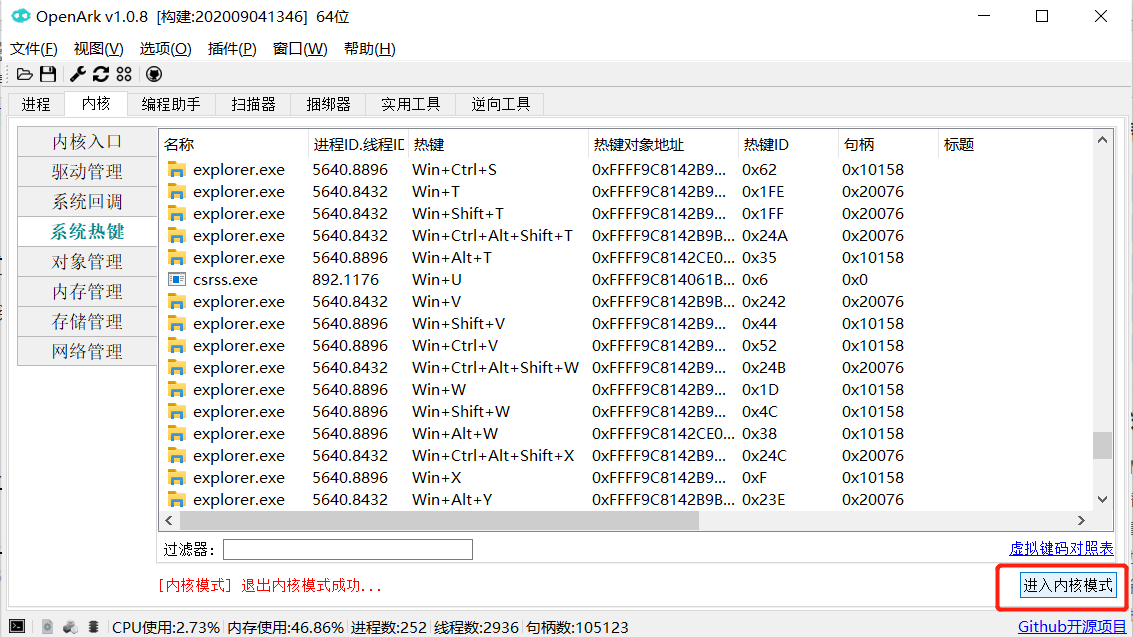Open the console icon in status bar

(17, 626)
